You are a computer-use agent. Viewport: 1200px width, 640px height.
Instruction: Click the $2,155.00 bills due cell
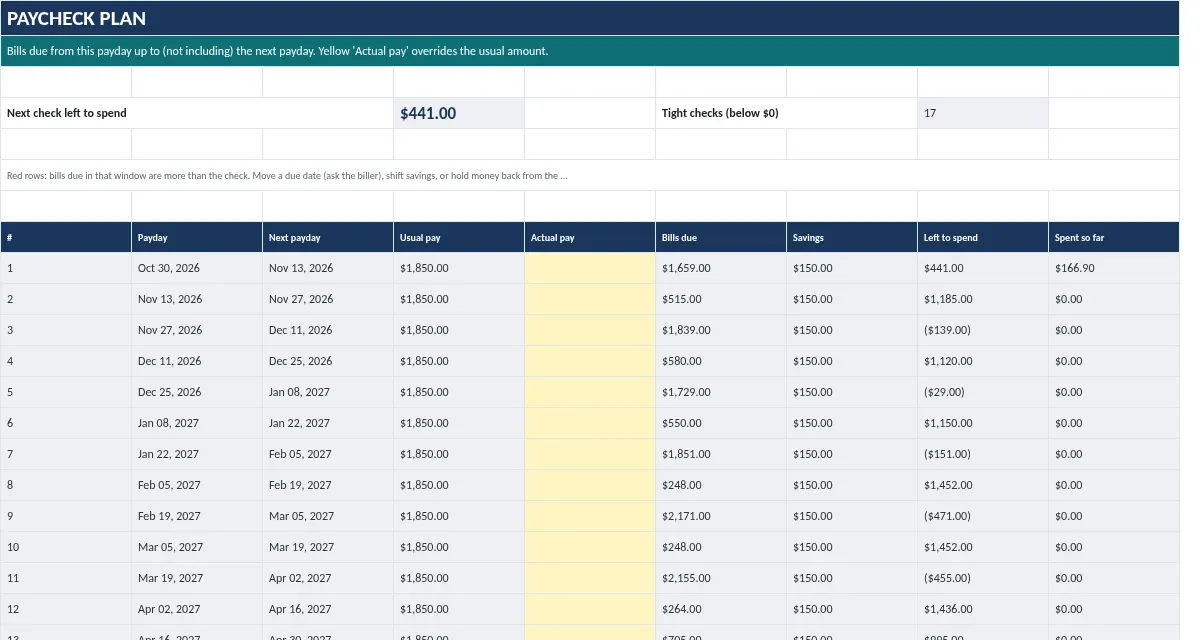[721, 578]
